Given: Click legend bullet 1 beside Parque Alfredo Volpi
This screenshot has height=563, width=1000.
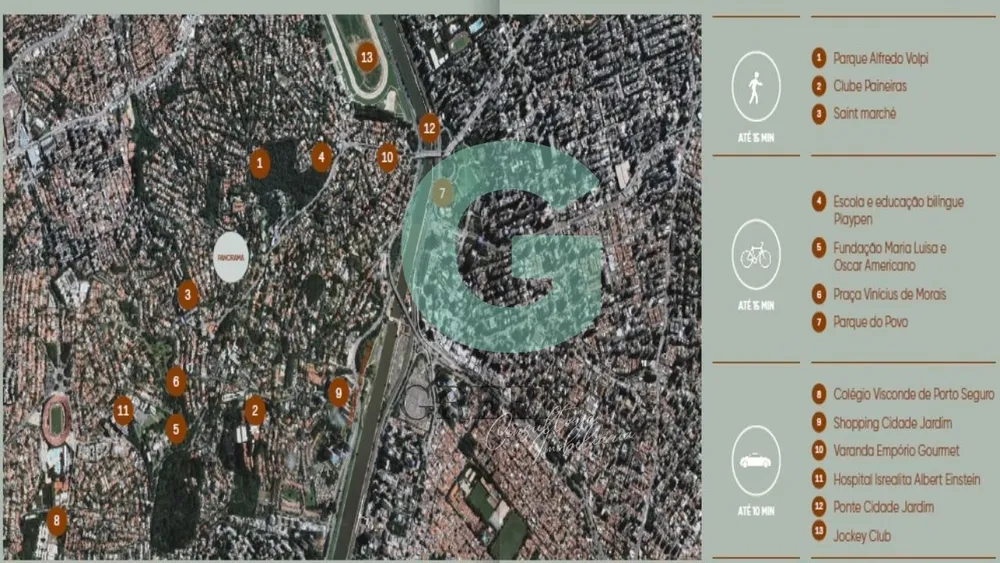Looking at the screenshot, I should click(819, 58).
